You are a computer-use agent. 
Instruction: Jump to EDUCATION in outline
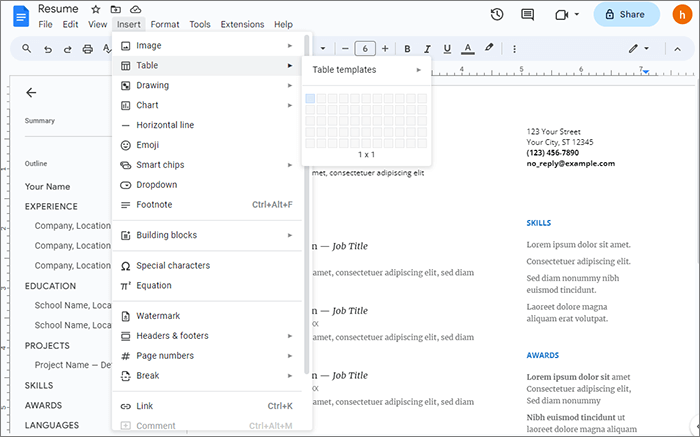(50, 286)
